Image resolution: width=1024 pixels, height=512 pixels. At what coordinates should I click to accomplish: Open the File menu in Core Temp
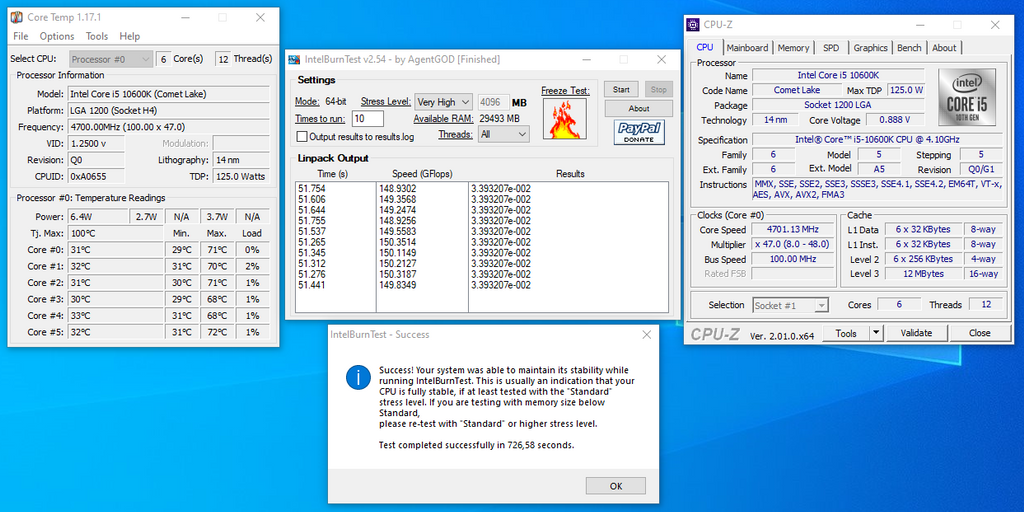tap(21, 37)
